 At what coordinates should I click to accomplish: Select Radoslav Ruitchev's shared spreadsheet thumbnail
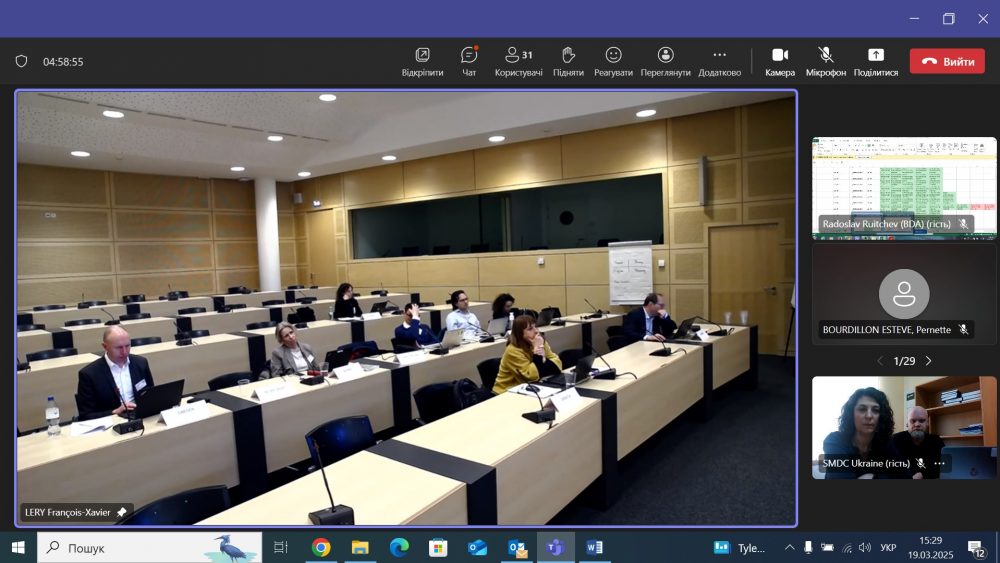(x=904, y=180)
